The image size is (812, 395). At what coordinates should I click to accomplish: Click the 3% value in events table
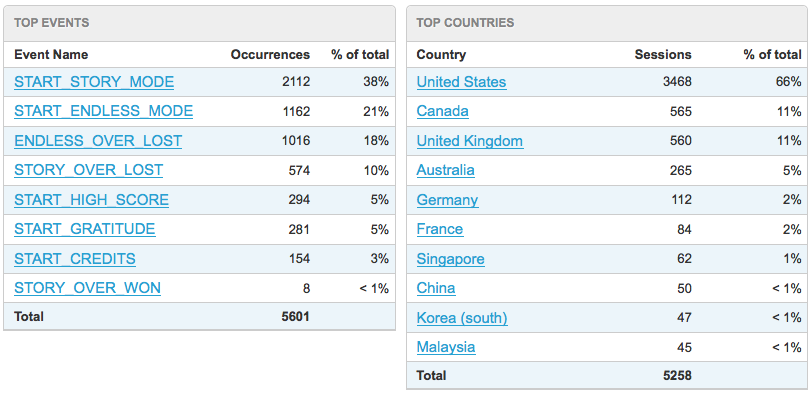[x=380, y=259]
